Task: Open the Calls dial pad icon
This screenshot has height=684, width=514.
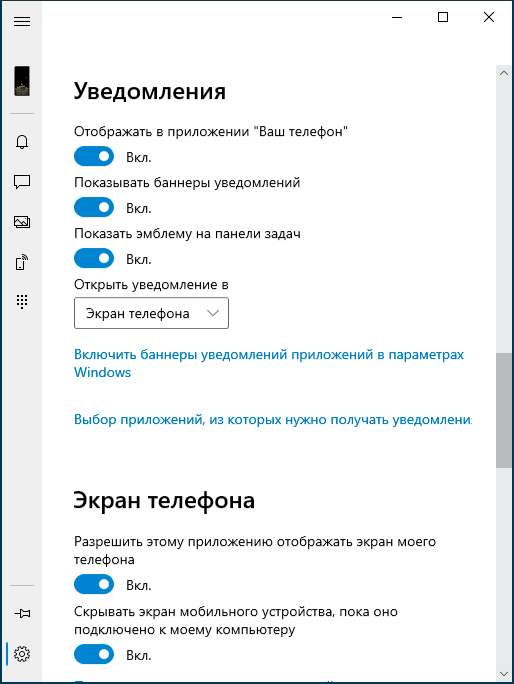Action: pos(22,301)
